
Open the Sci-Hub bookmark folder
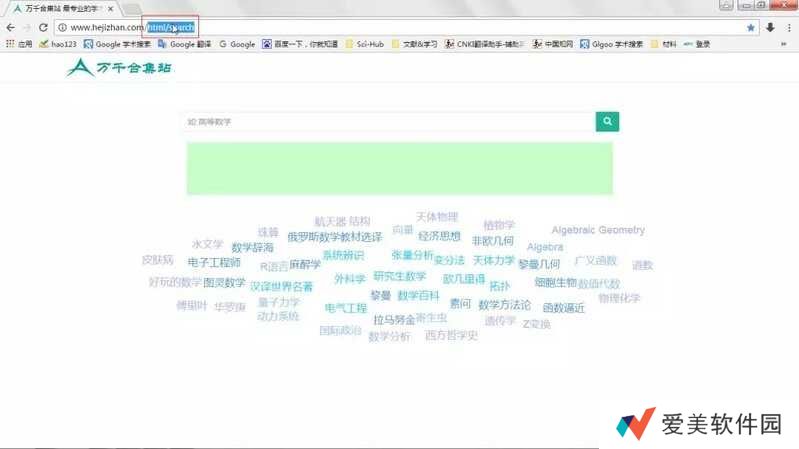point(365,44)
